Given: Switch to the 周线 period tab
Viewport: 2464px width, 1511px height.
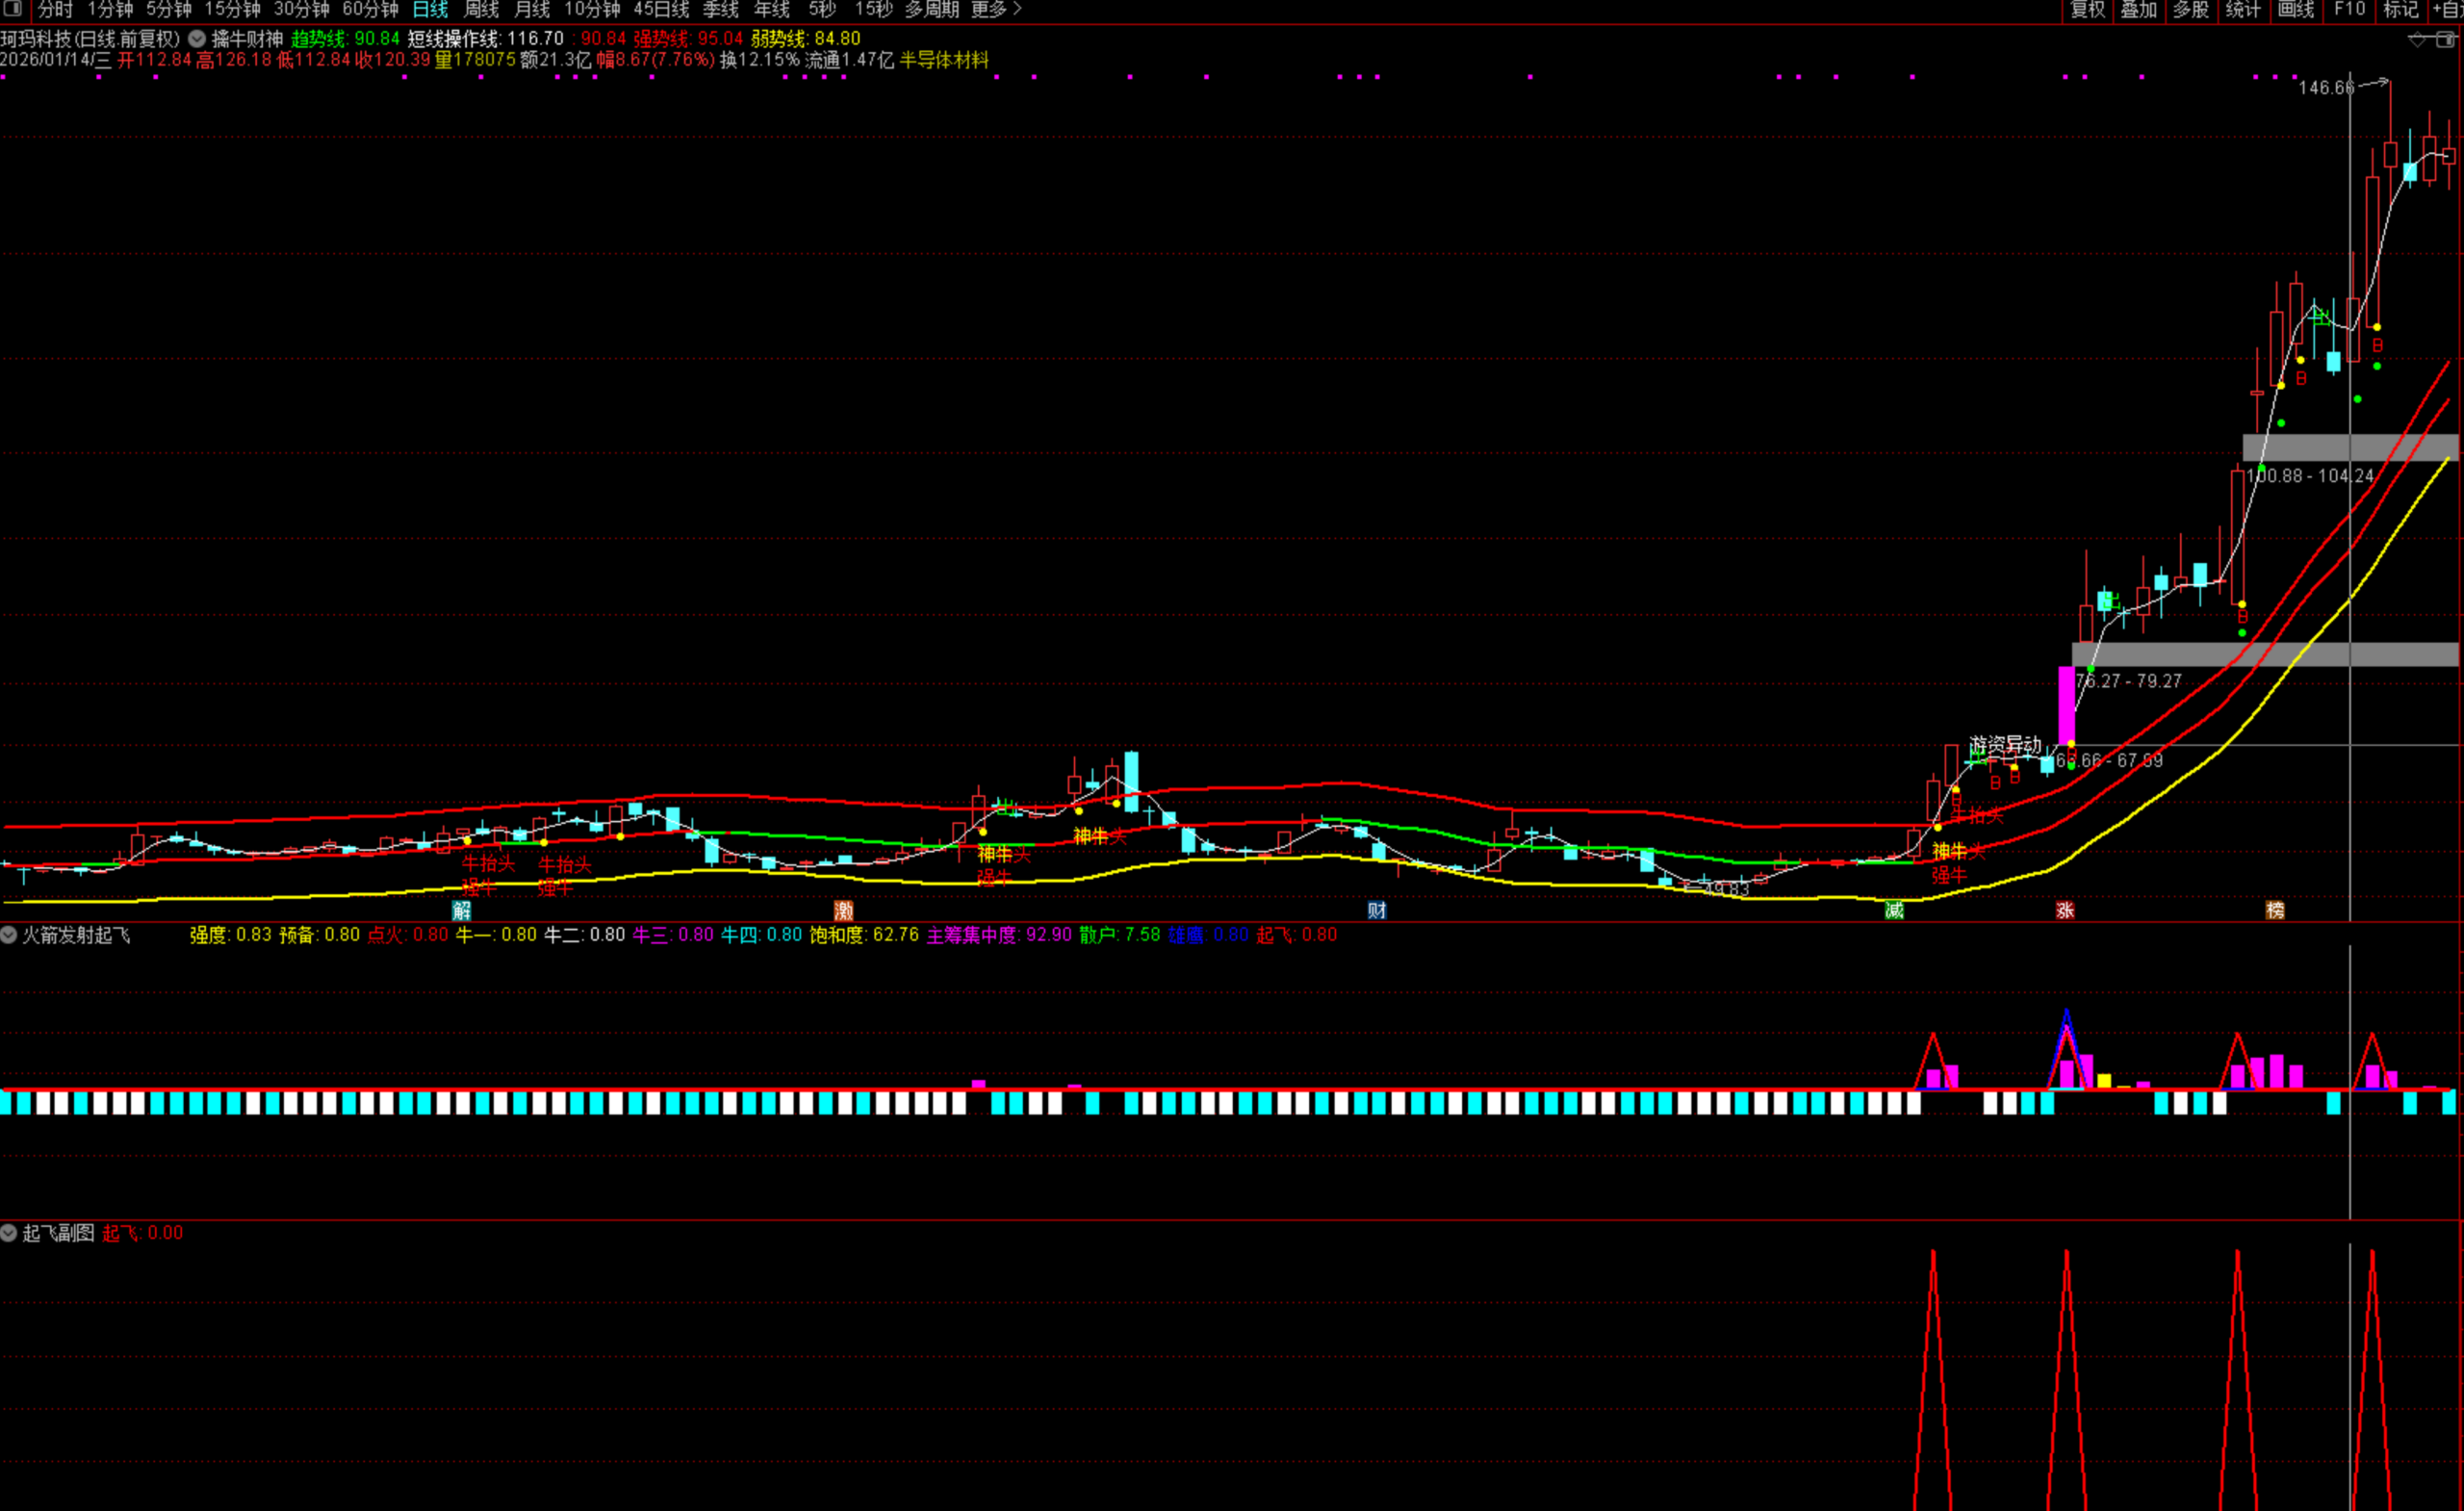Looking at the screenshot, I should click(482, 10).
